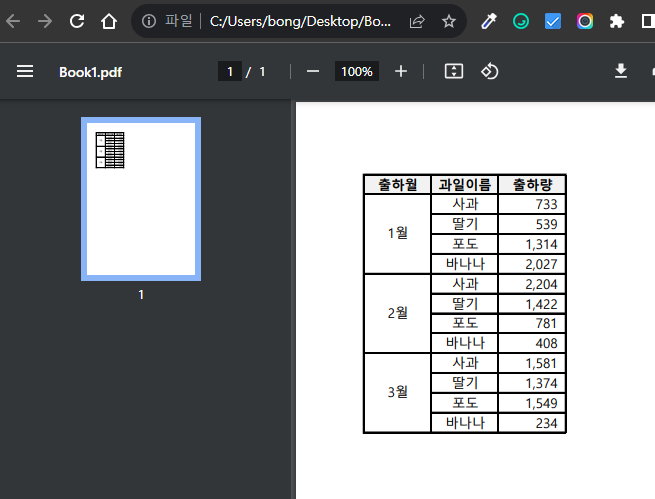
Task: Click 딸기 in the 1,374 row
Action: [x=465, y=383]
